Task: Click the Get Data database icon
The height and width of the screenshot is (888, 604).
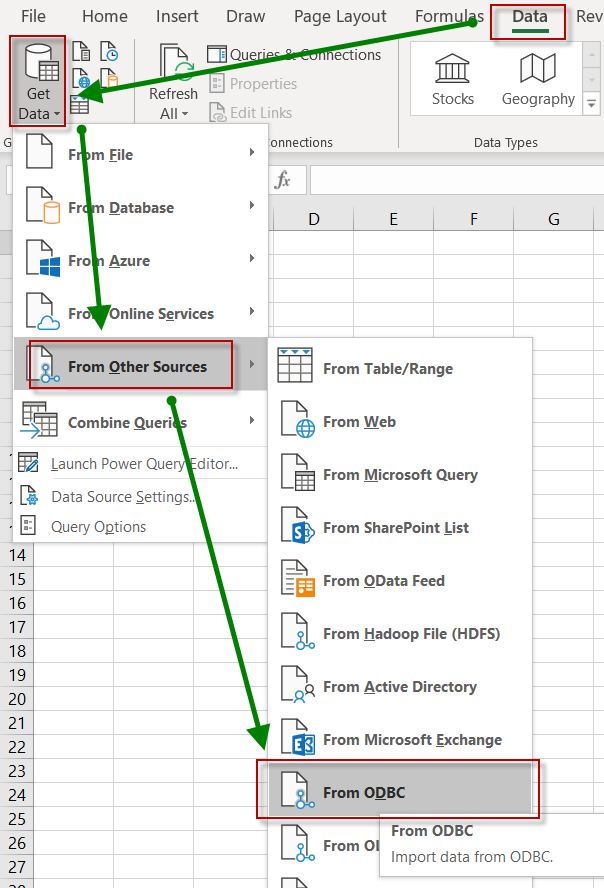Action: pyautogui.click(x=38, y=64)
